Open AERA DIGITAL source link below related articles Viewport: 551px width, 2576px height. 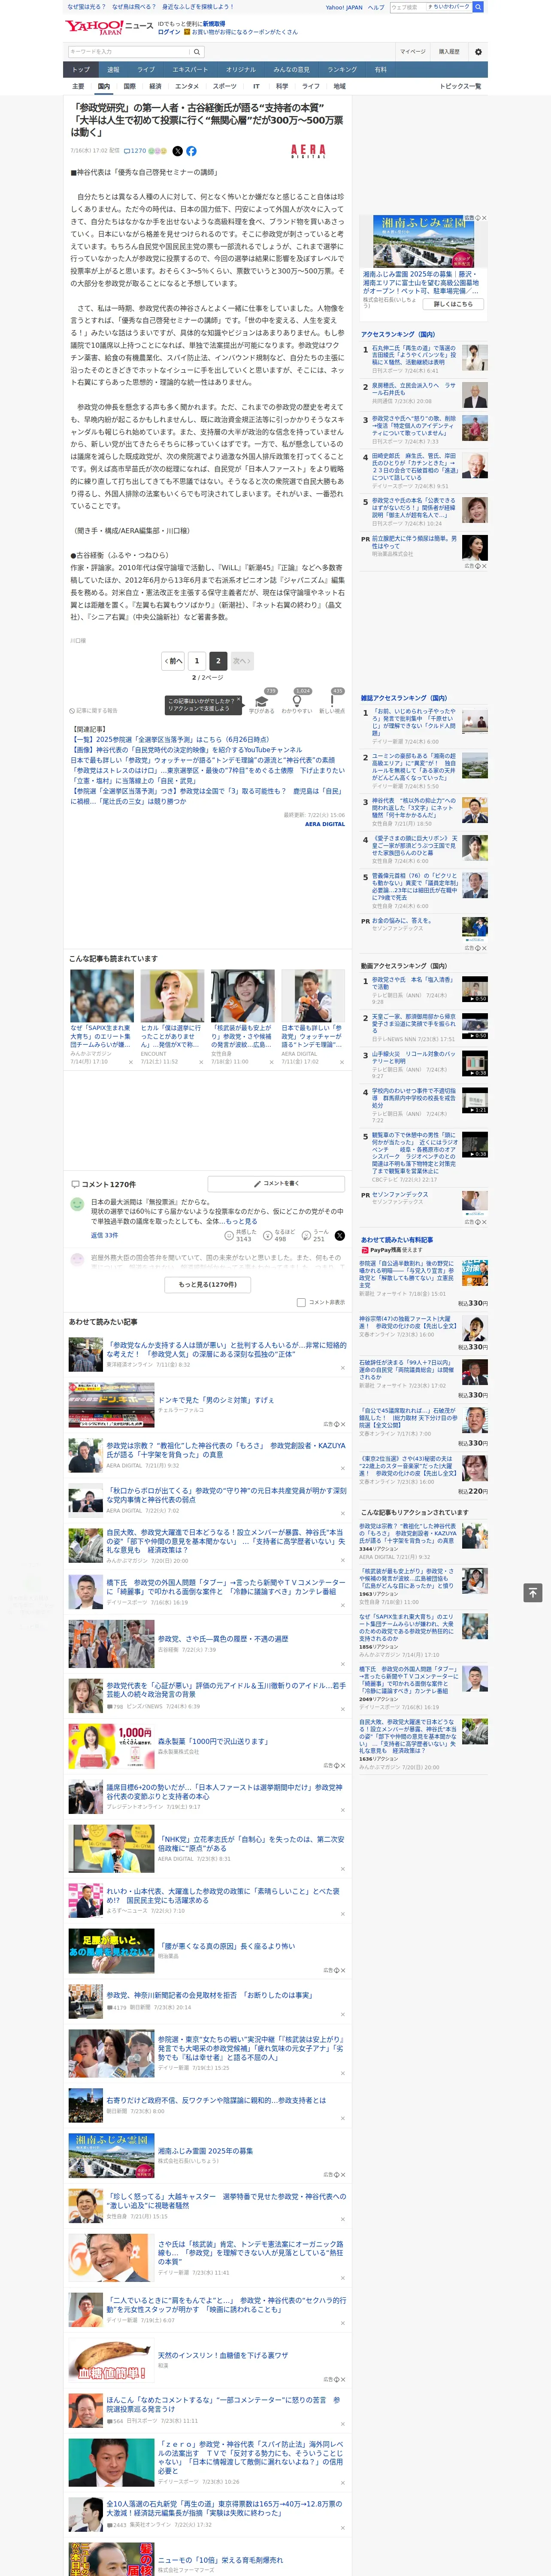325,823
